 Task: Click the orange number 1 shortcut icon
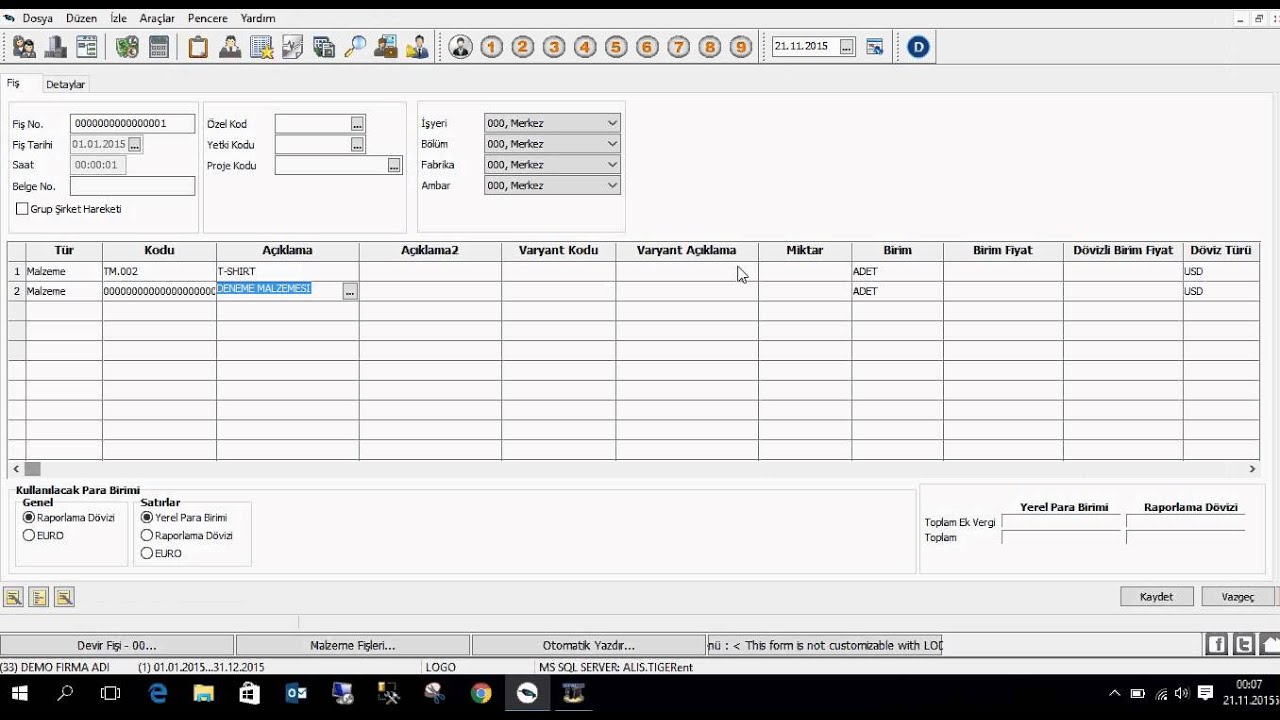(x=492, y=47)
